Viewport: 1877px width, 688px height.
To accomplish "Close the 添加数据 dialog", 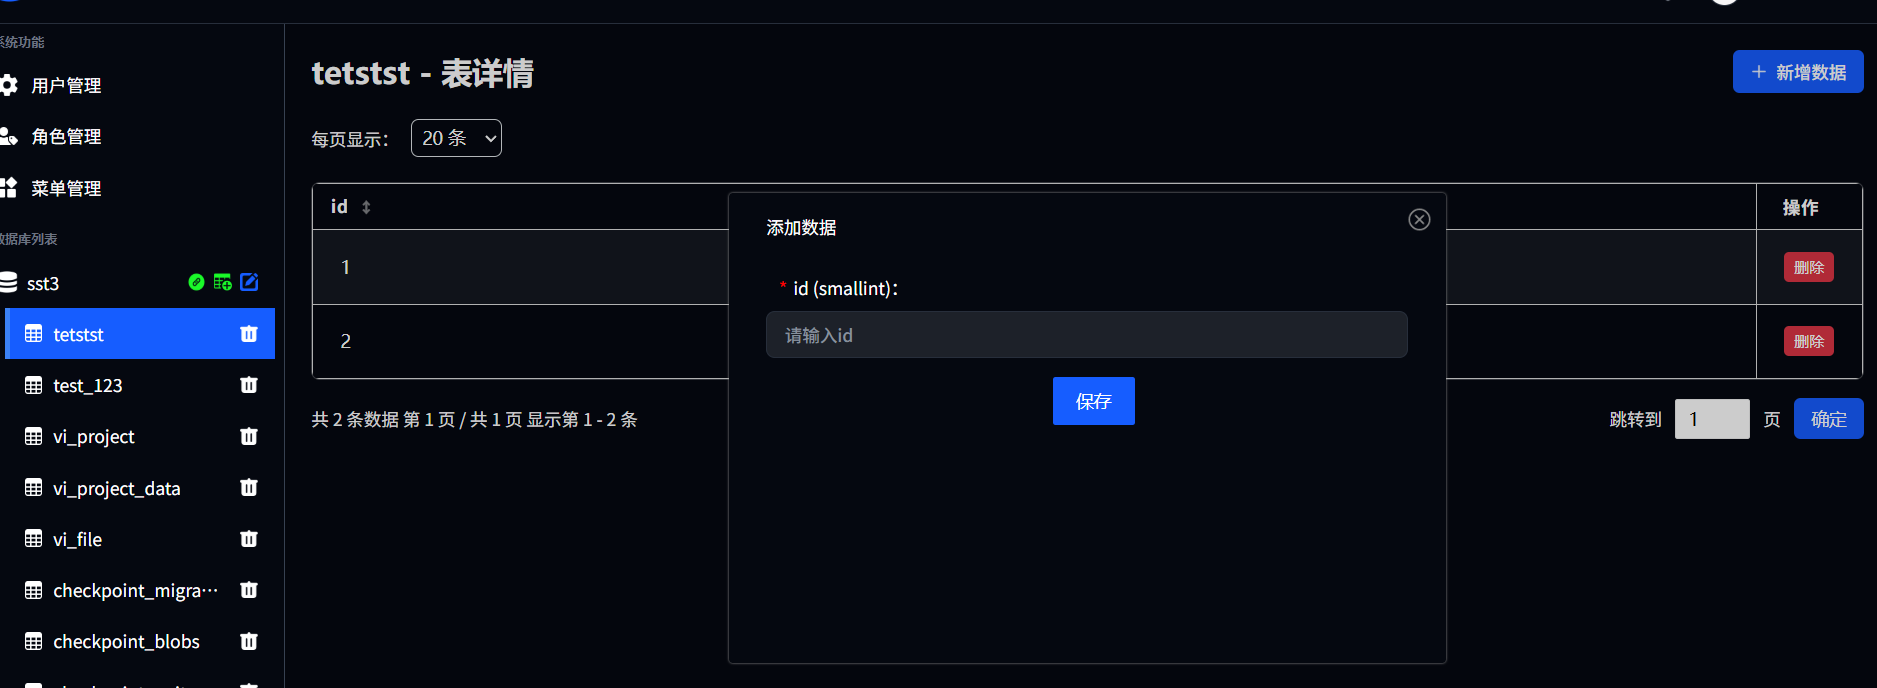I will point(1419,220).
